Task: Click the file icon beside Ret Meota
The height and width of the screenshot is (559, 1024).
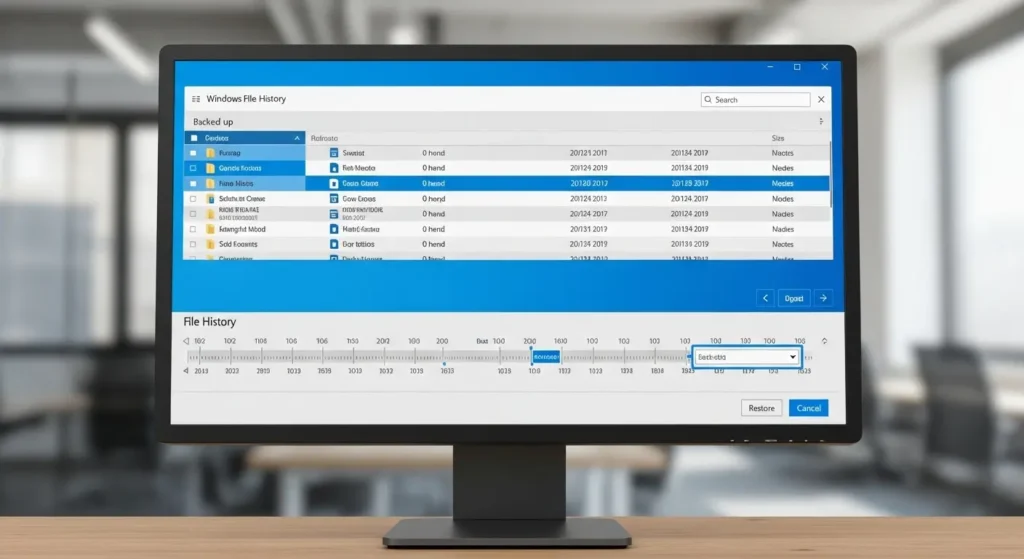Action: (334, 168)
